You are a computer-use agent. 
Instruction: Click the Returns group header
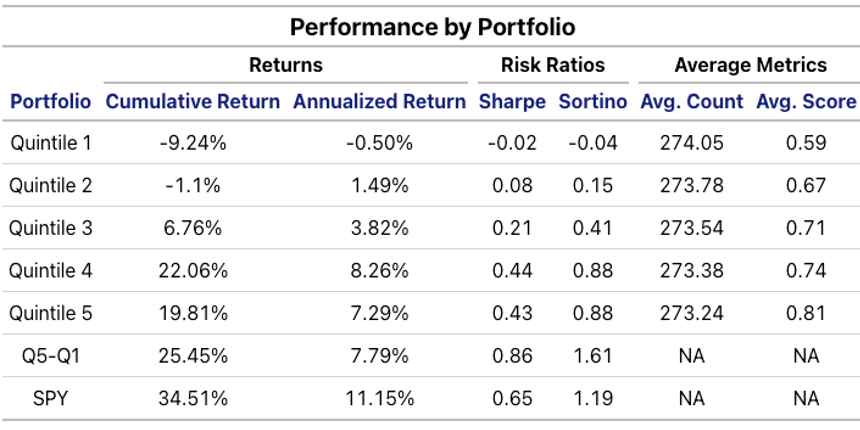[286, 66]
